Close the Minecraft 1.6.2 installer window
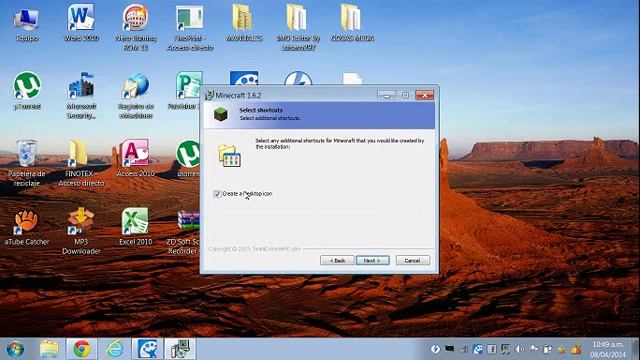 click(x=424, y=96)
